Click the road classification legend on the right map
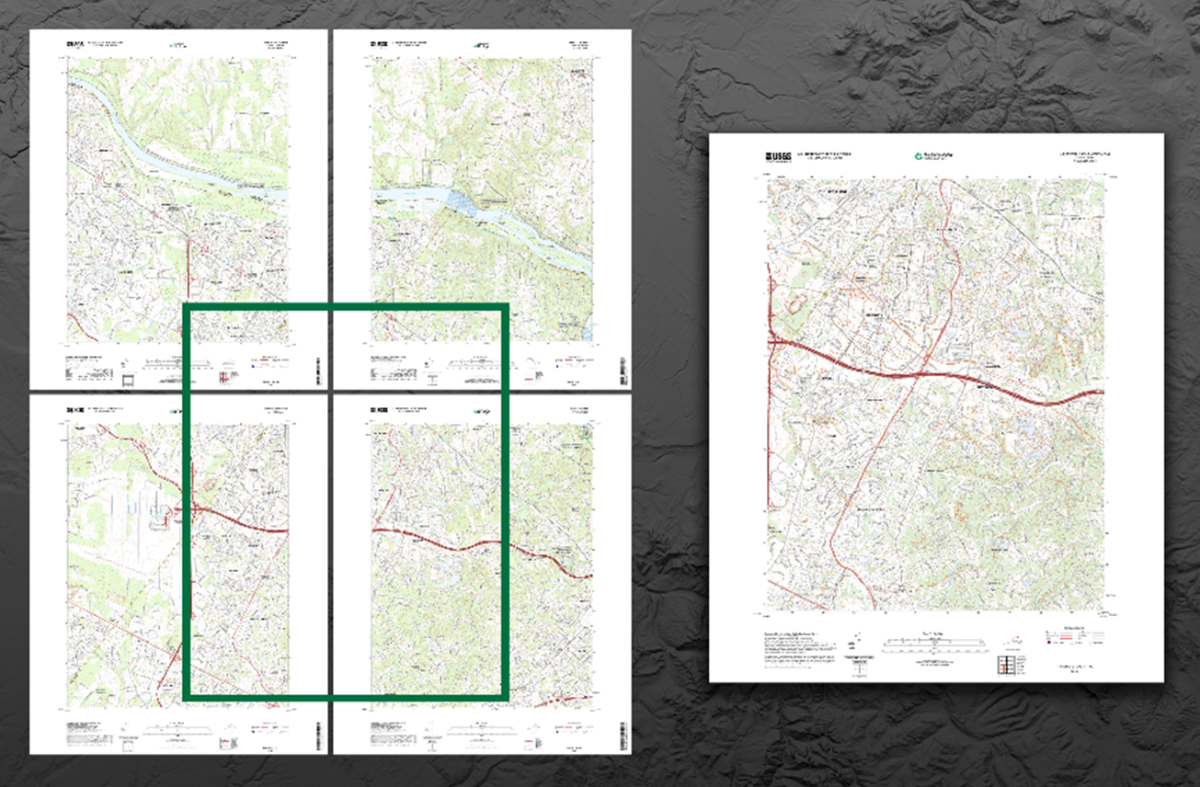Screen dimensions: 1200x787 point(1073,636)
